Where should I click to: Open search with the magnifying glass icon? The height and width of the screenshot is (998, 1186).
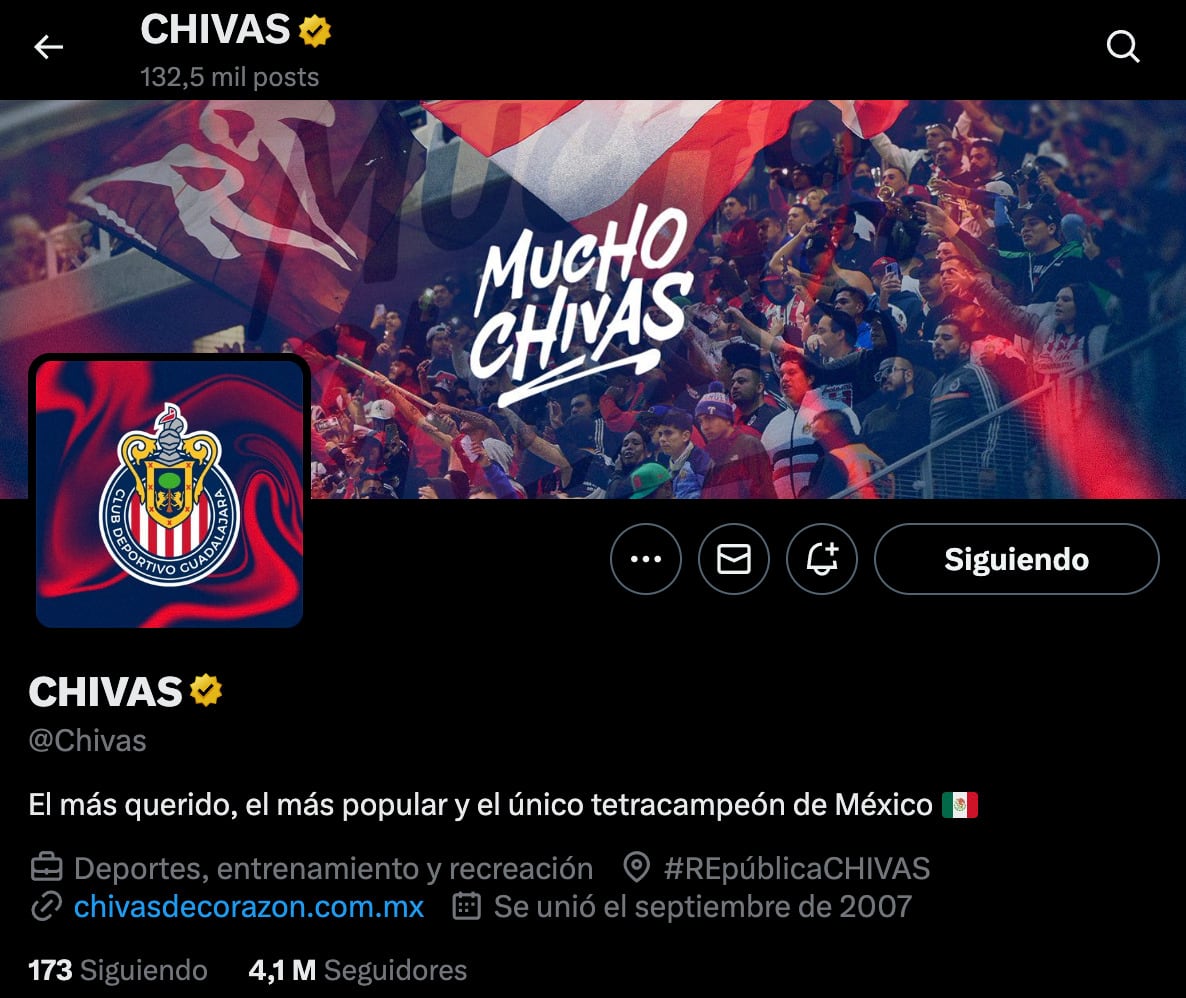click(1122, 47)
